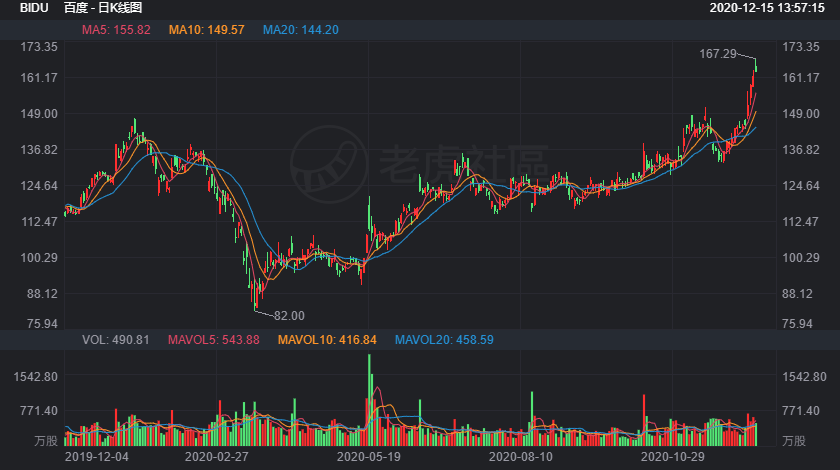Click the right axis 88.12 price label
Screen dimensions: 840x470
click(798, 294)
